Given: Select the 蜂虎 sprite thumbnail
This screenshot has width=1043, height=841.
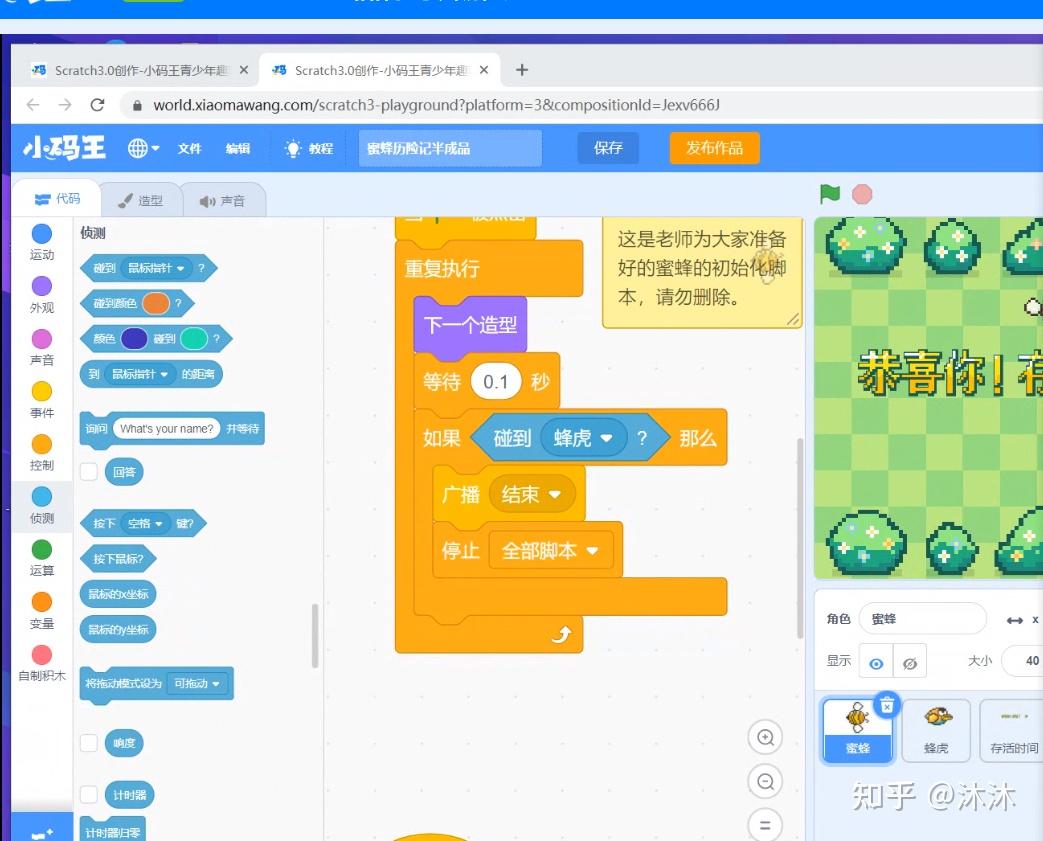Looking at the screenshot, I should pos(935,729).
